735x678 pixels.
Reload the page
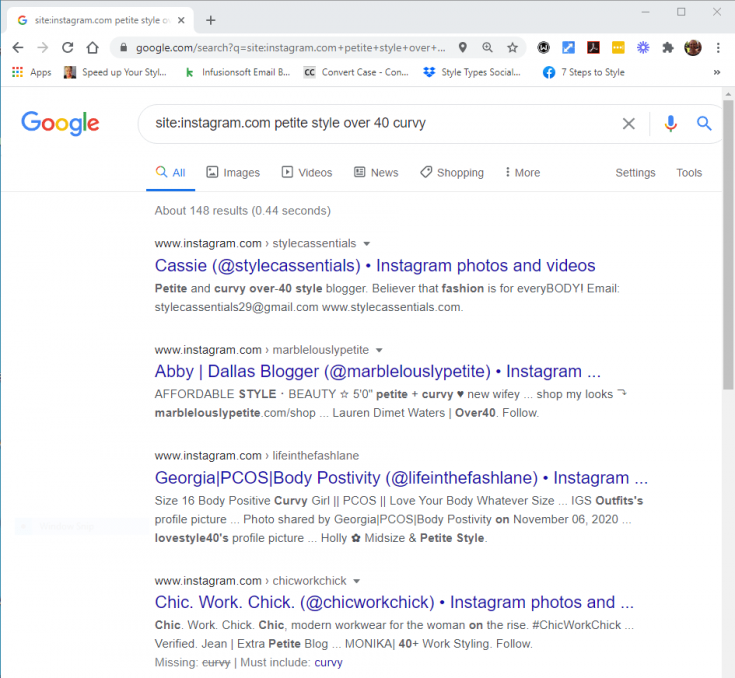pos(67,47)
